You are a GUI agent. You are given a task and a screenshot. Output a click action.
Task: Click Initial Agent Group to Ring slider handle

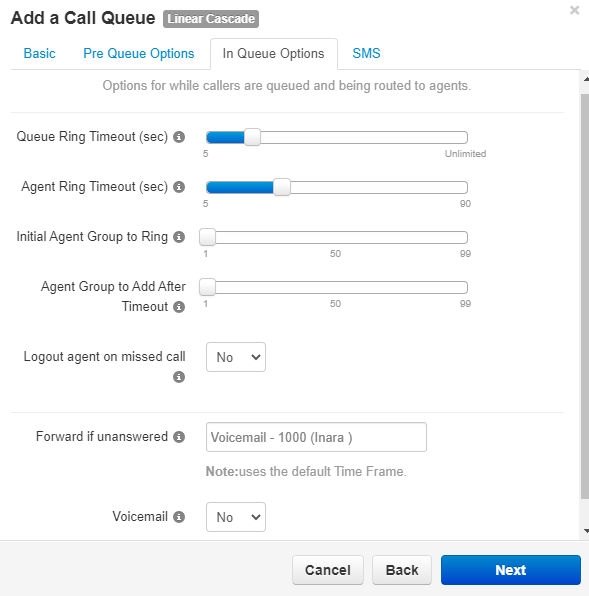pyautogui.click(x=207, y=237)
